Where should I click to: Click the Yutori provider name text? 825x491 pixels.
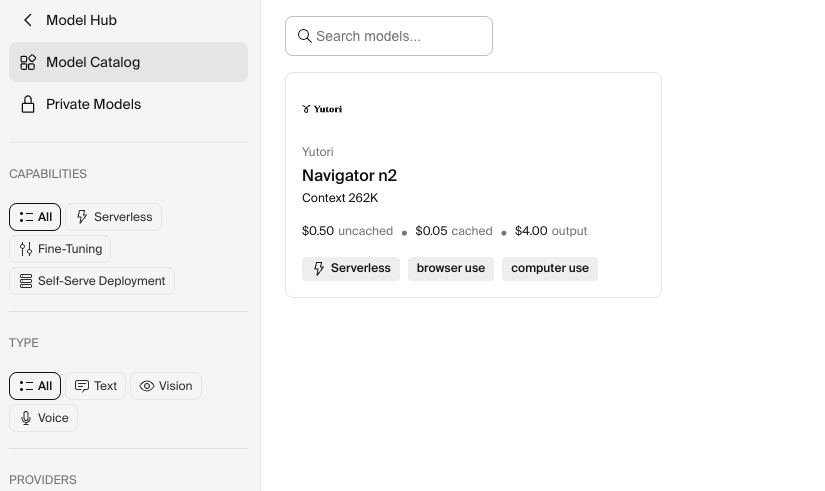click(318, 152)
